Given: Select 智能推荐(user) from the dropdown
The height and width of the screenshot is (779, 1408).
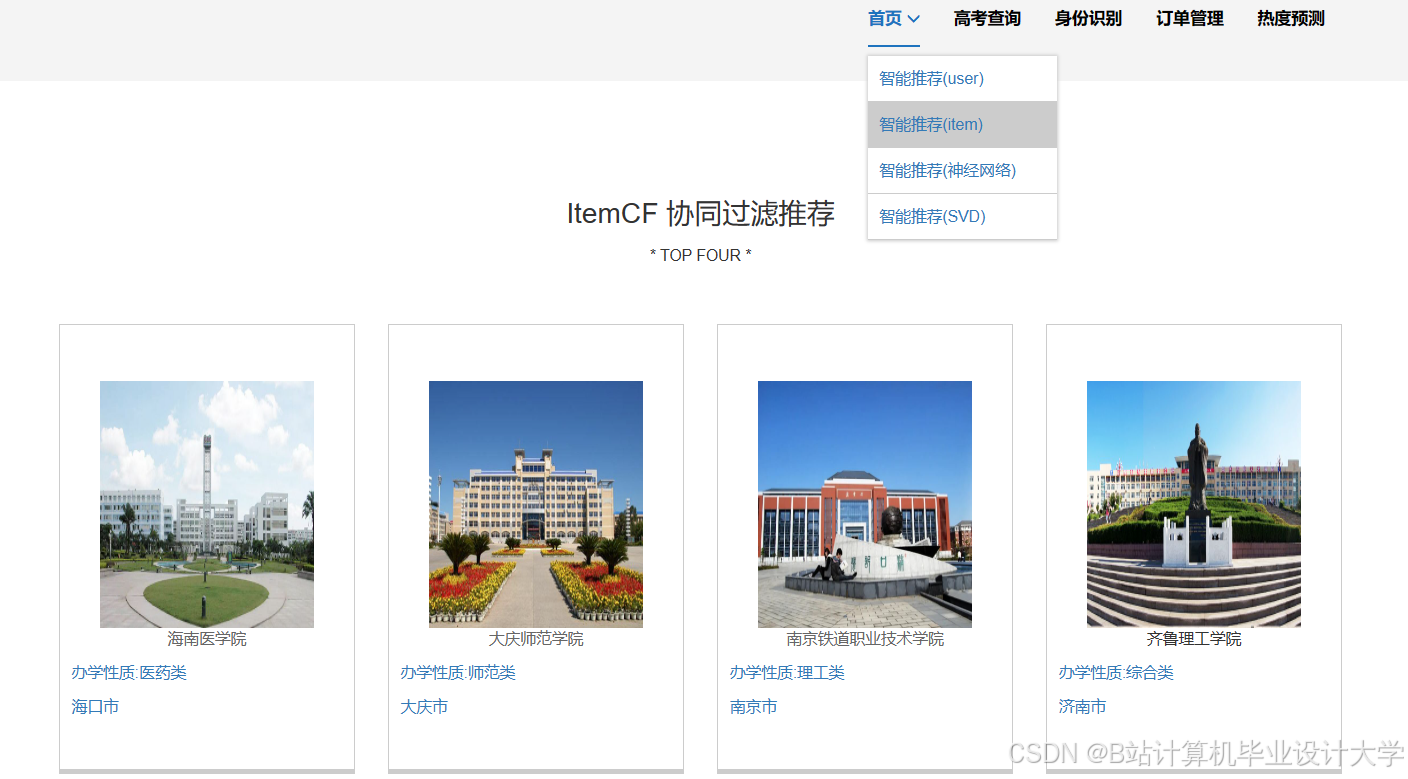Looking at the screenshot, I should point(930,78).
